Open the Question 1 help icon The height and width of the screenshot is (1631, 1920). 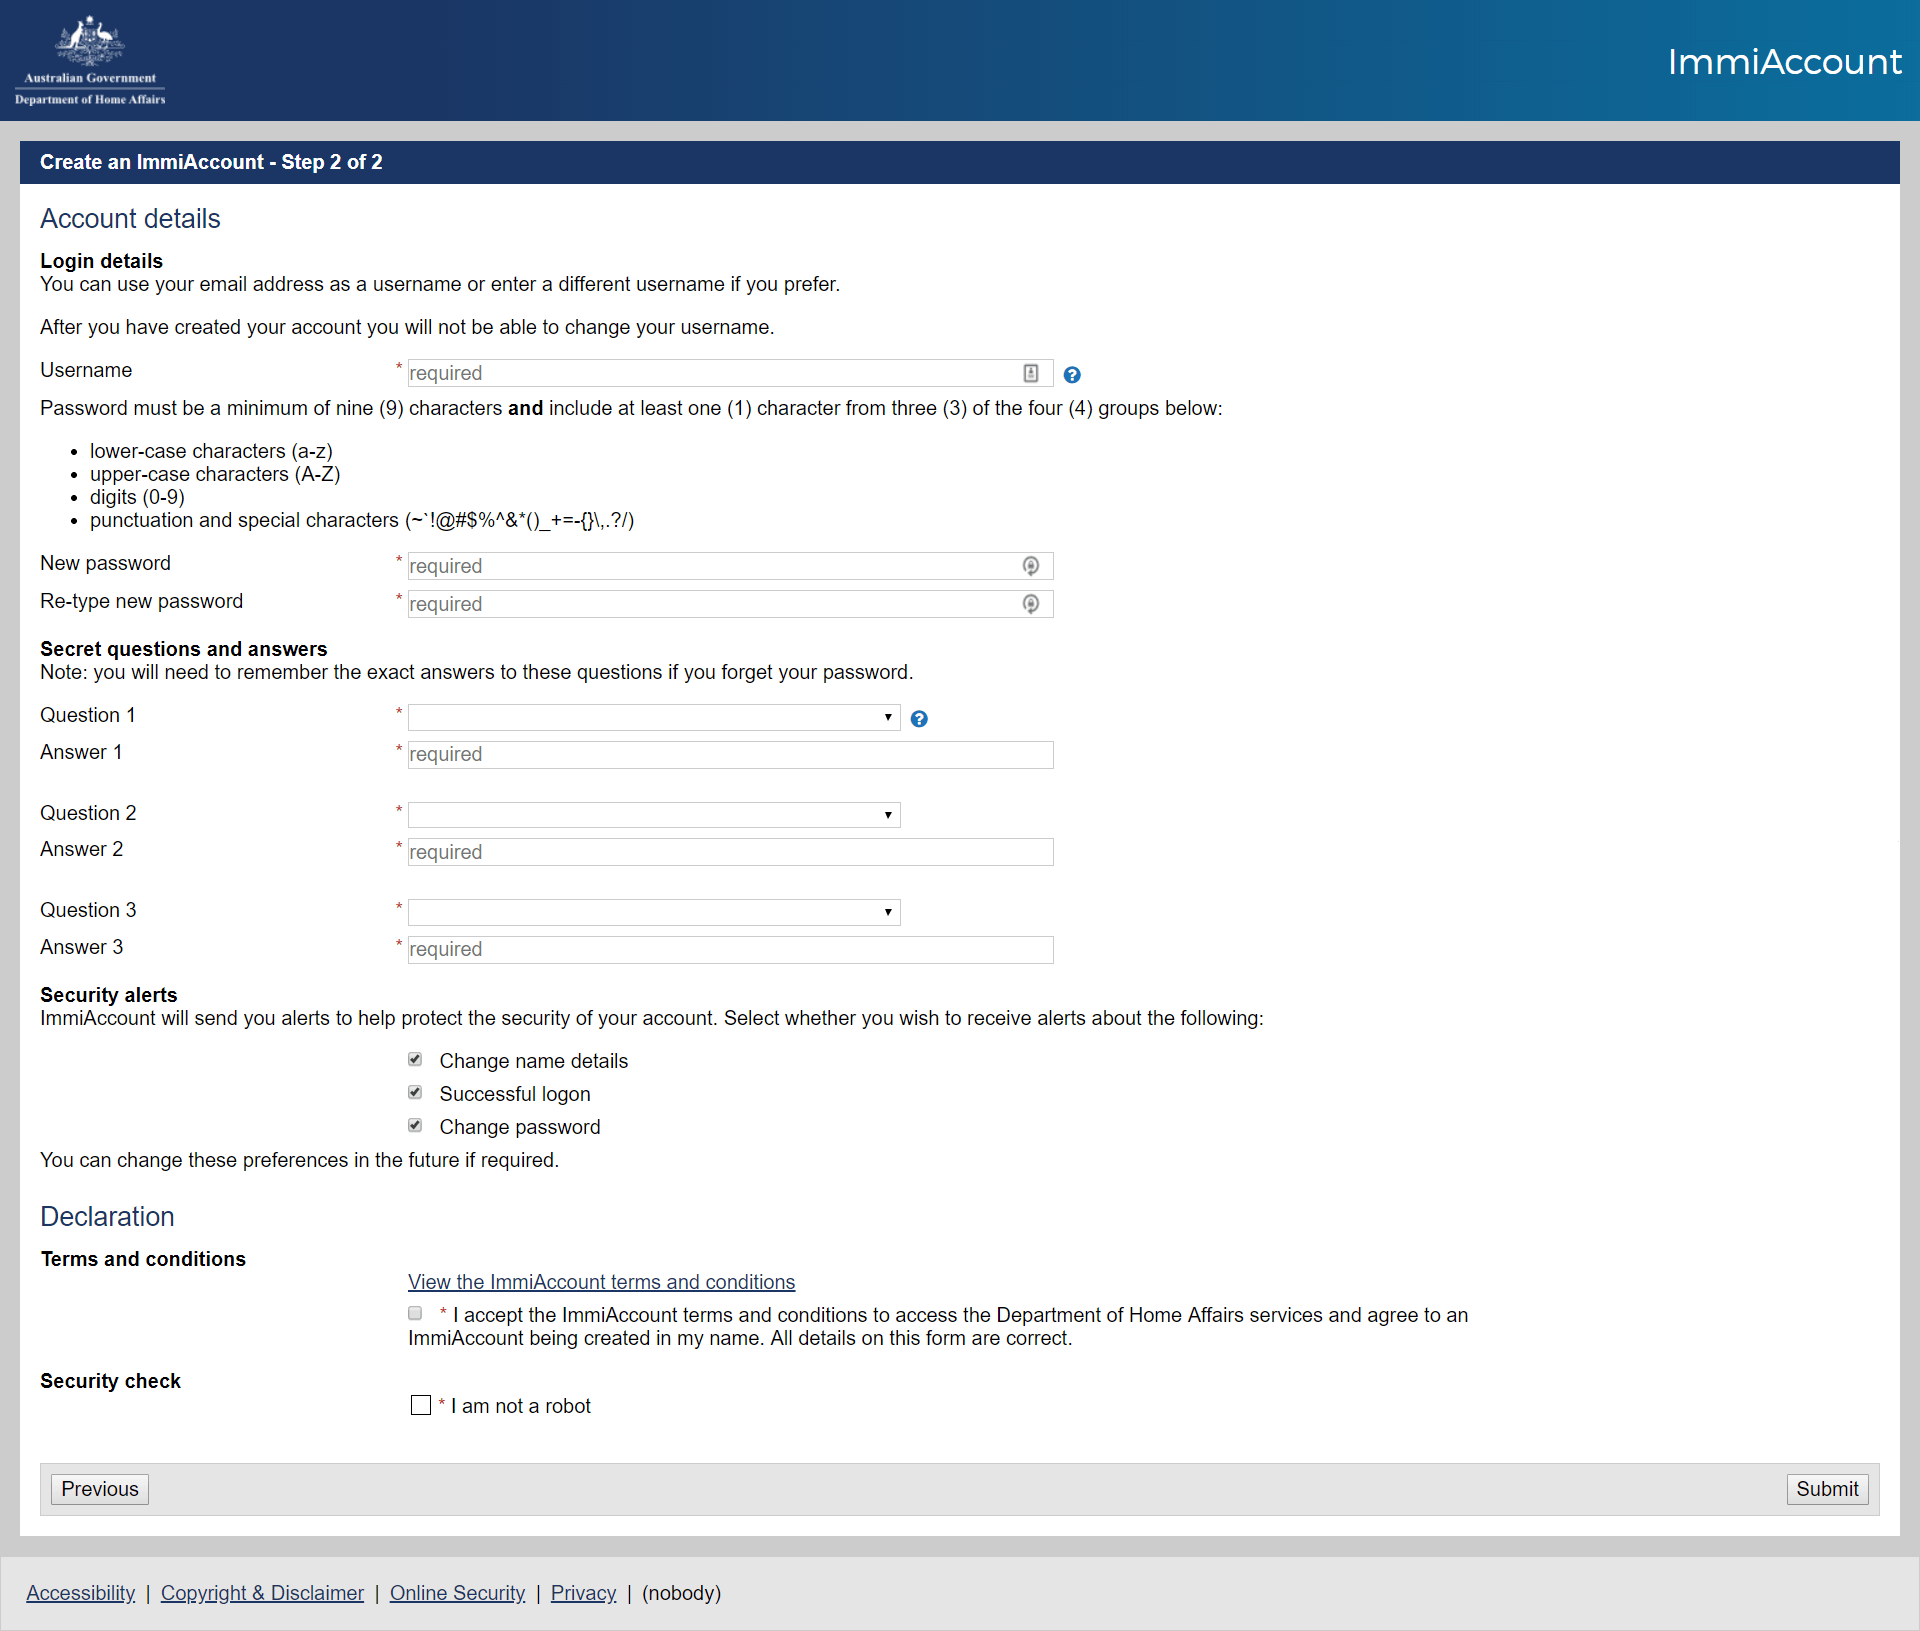919,719
